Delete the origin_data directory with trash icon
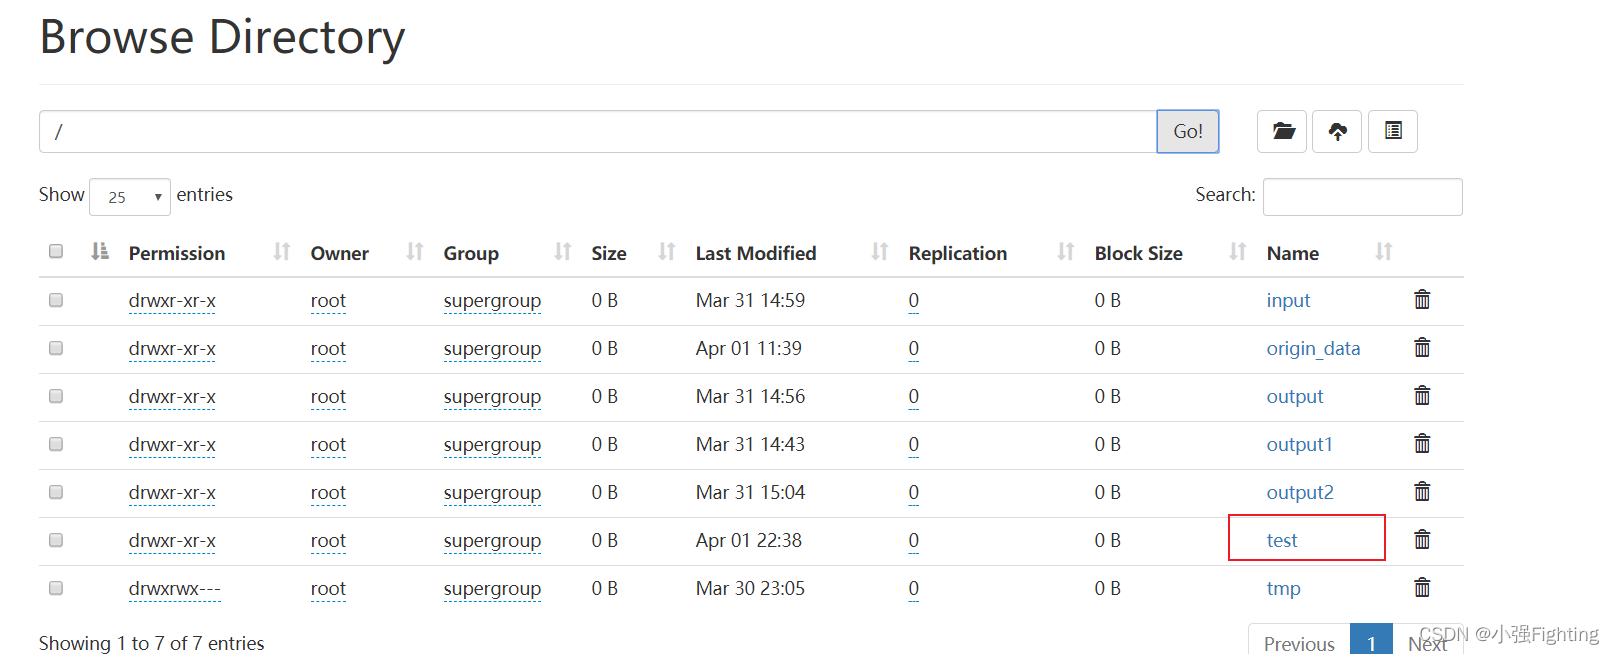Viewport: 1614px width, 654px height. point(1422,347)
